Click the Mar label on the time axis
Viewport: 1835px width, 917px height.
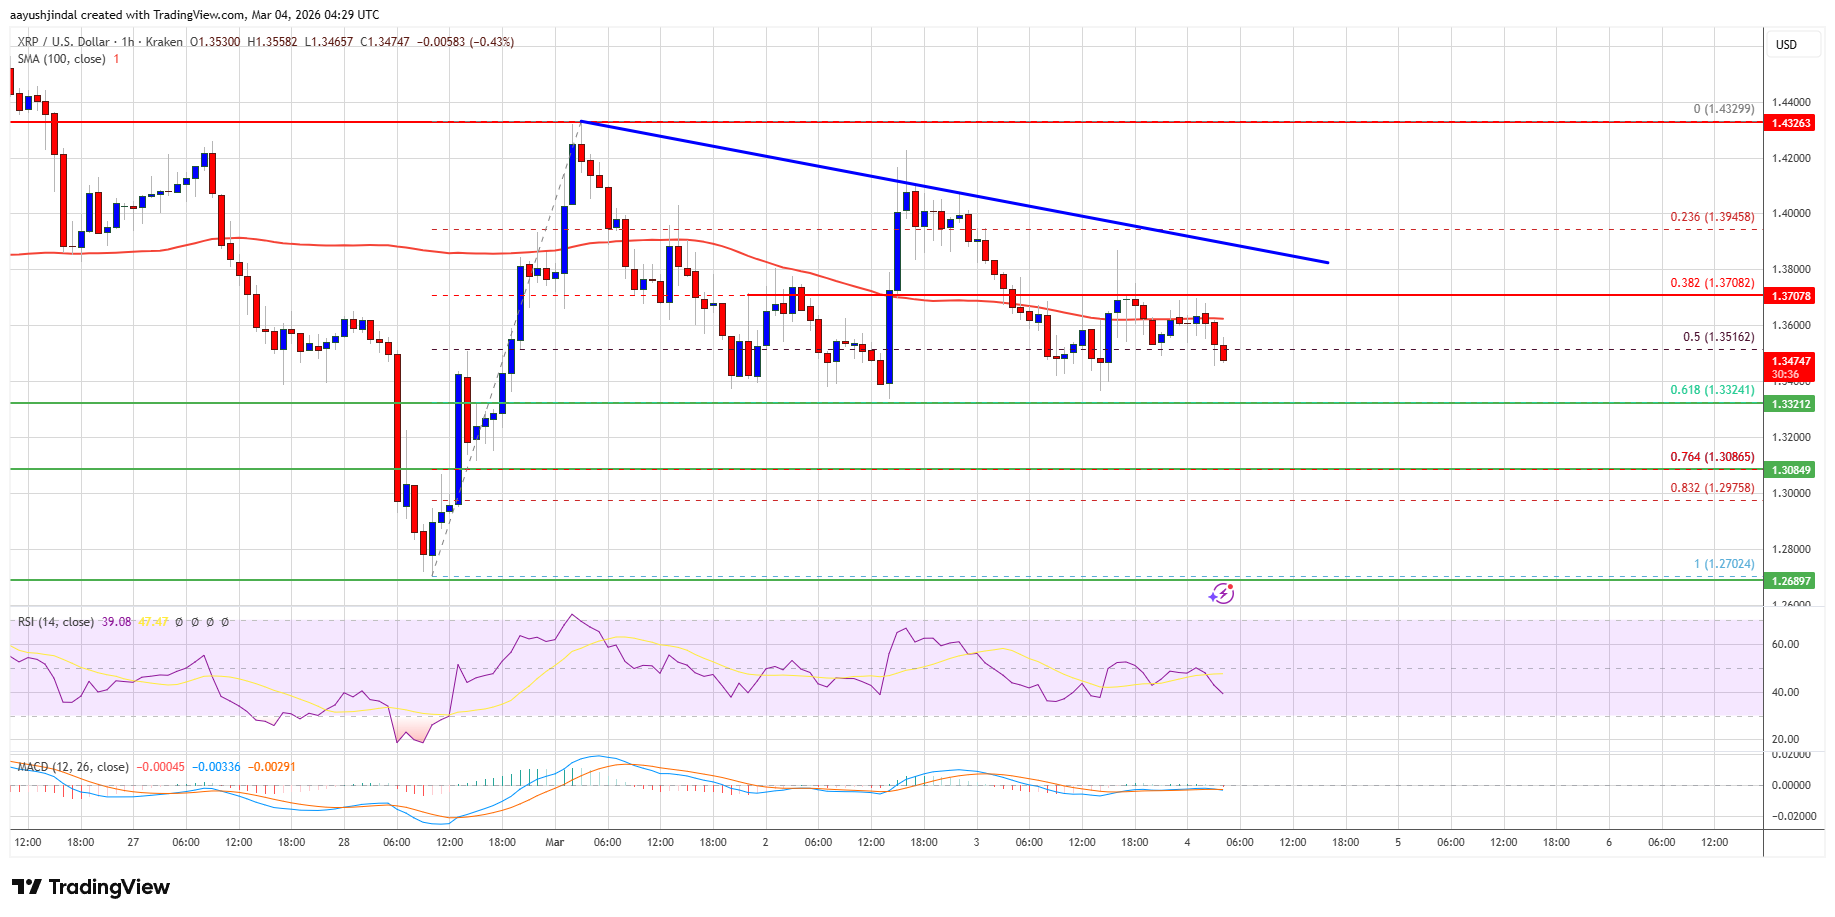pyautogui.click(x=554, y=843)
